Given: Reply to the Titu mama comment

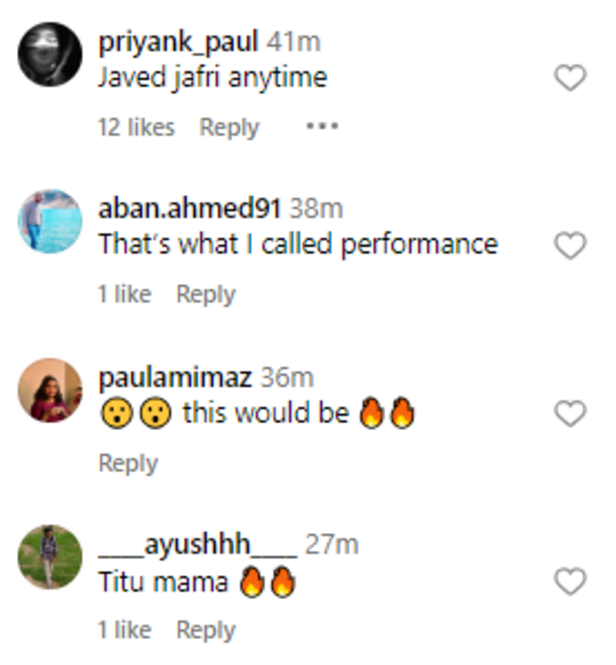Looking at the screenshot, I should (206, 630).
